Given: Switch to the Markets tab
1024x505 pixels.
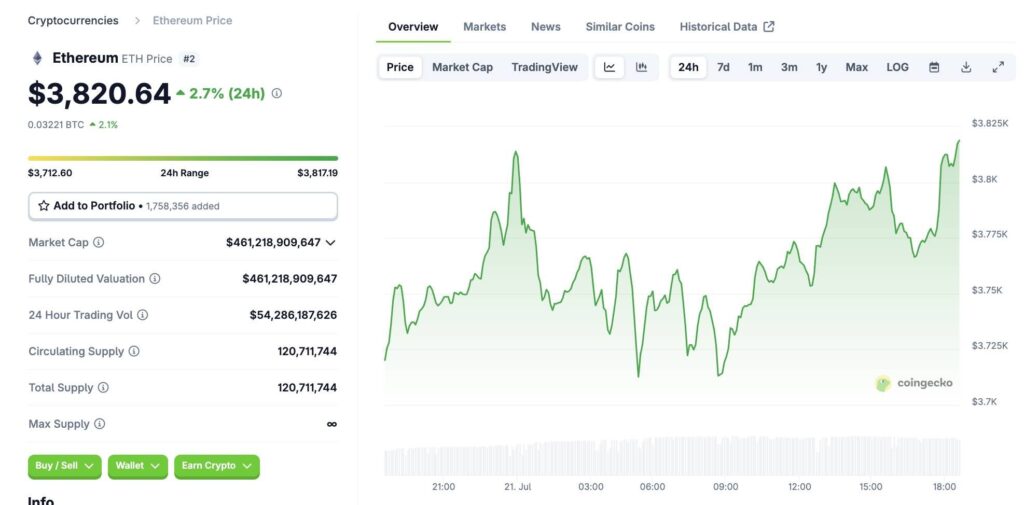Looking at the screenshot, I should tap(485, 27).
